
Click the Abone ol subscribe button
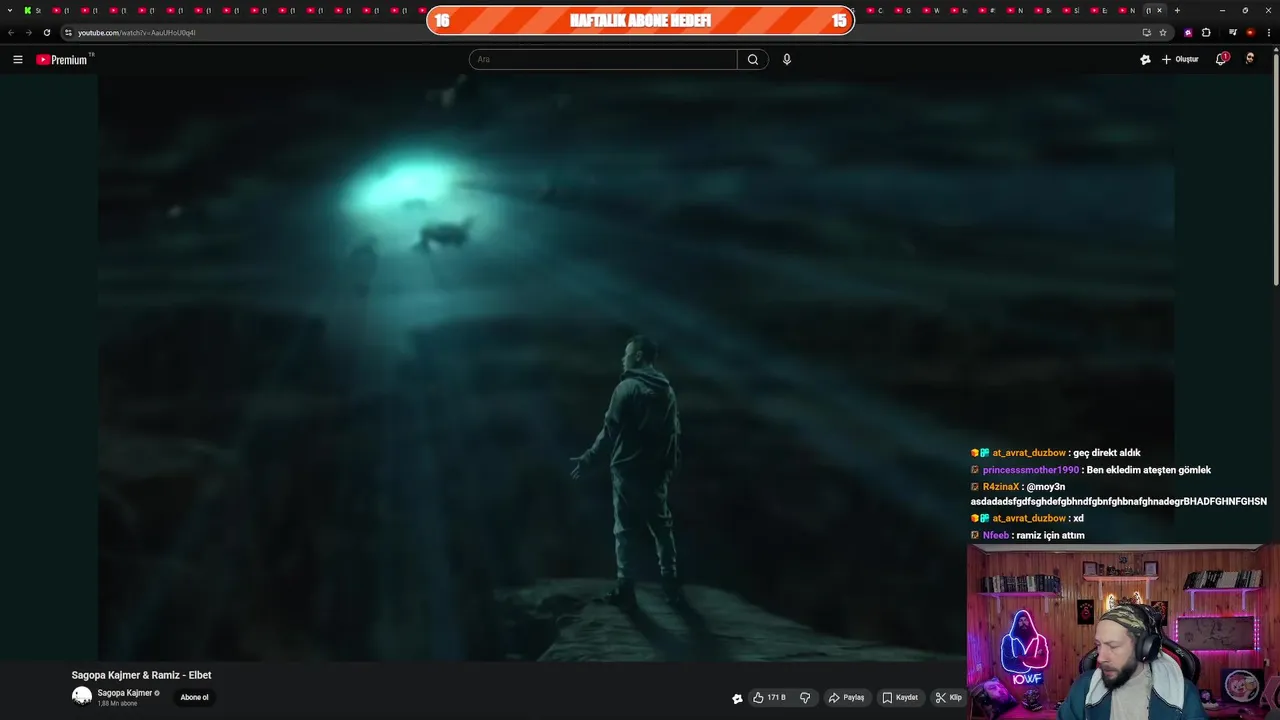tap(194, 697)
